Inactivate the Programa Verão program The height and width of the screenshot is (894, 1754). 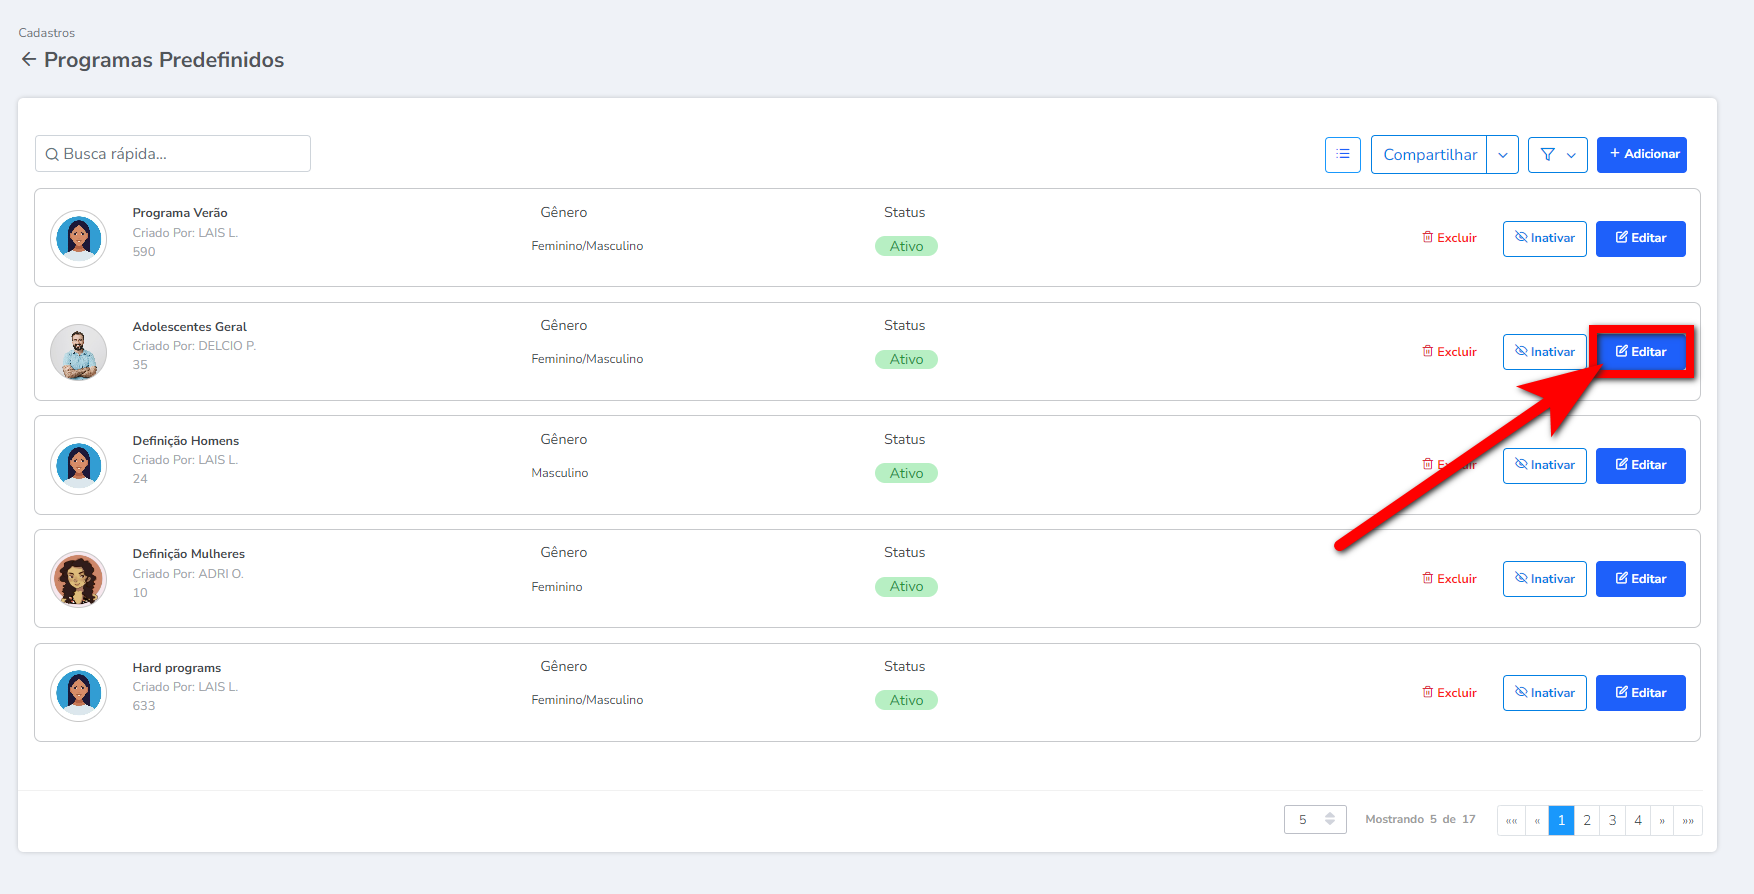click(x=1544, y=239)
